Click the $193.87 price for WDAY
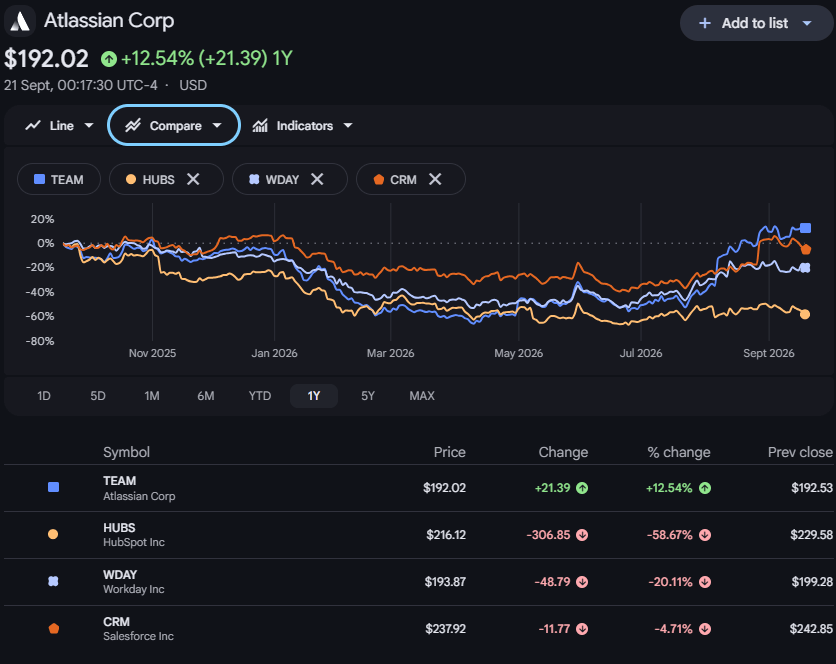 (x=445, y=582)
